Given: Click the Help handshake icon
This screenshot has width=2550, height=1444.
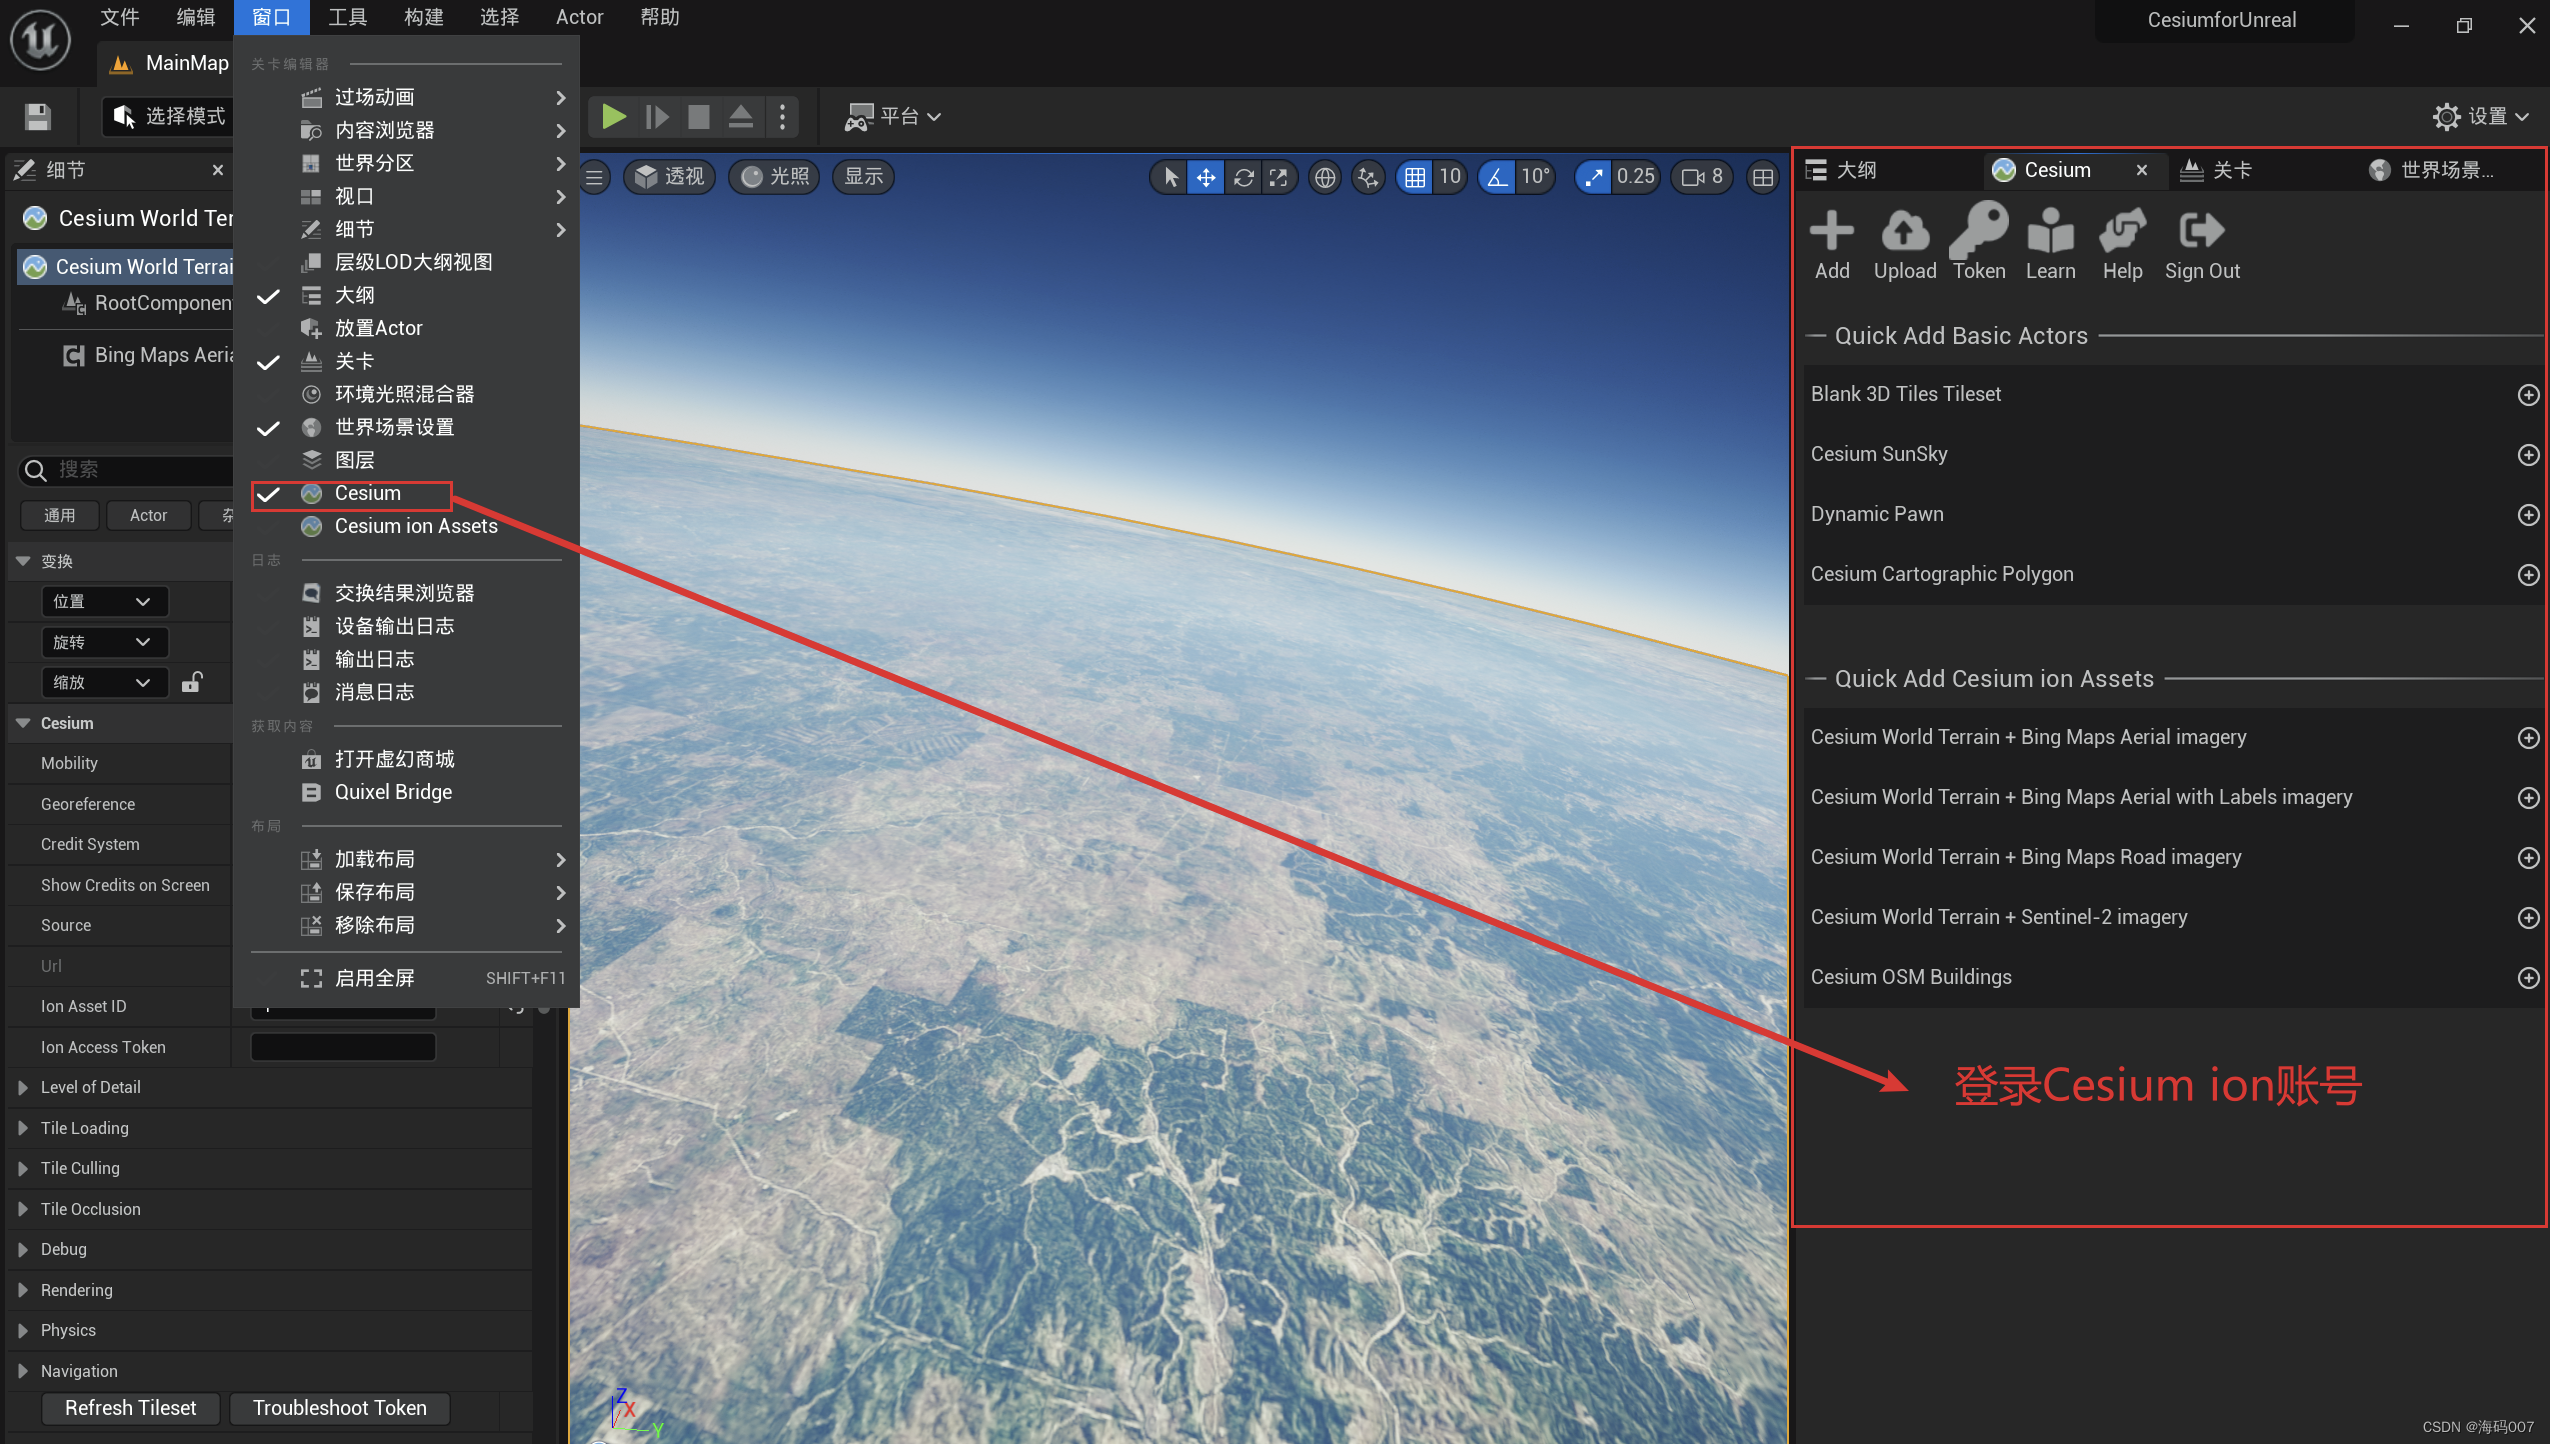Looking at the screenshot, I should pos(2122,231).
